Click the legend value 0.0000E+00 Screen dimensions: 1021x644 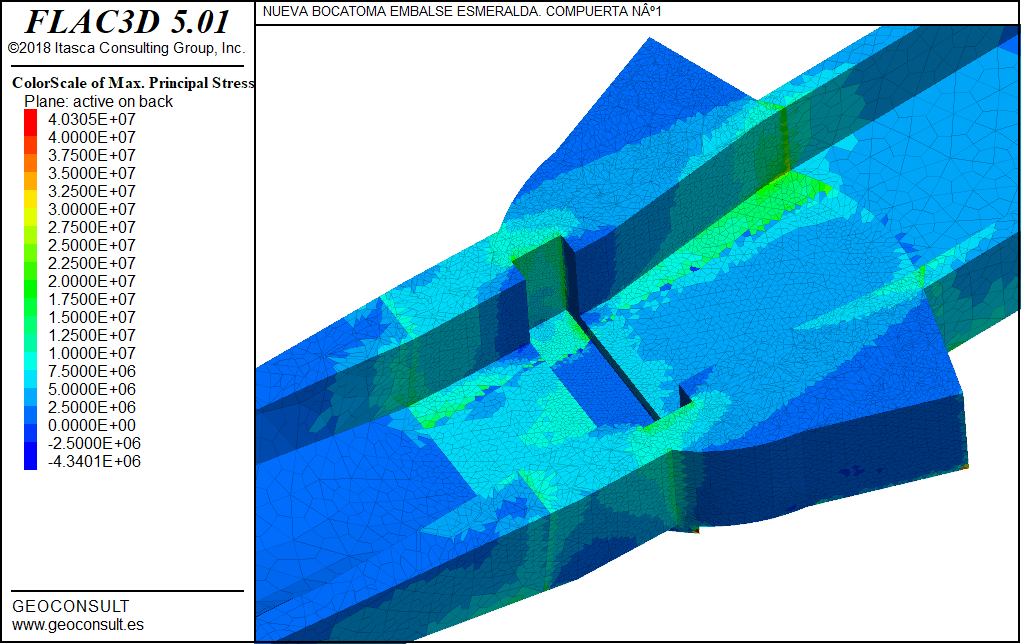point(92,425)
